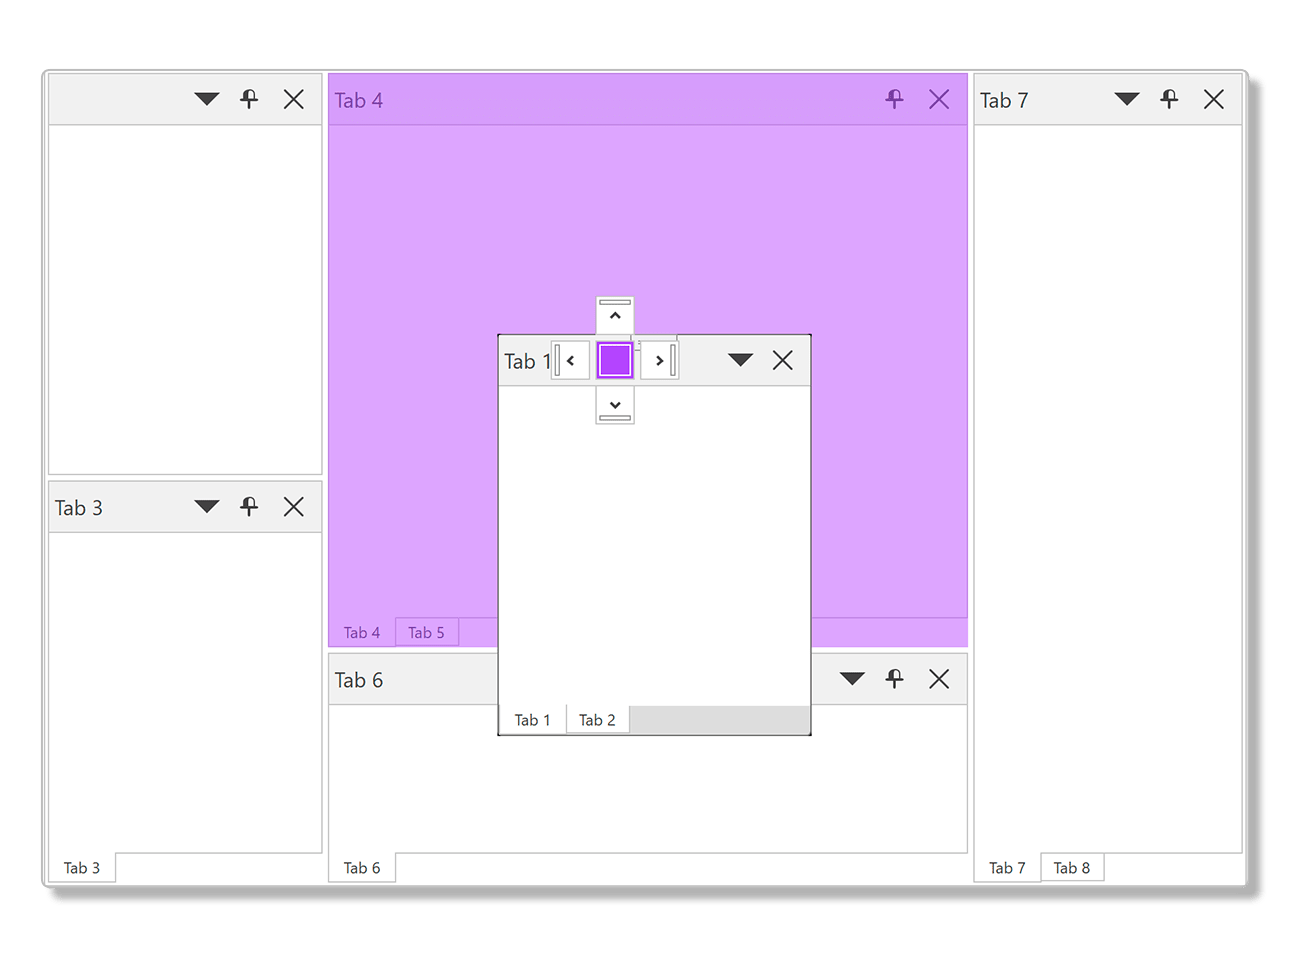Viewport: 1290px width, 957px height.
Task: Open the Tab 3 panel dropdown menu
Action: tap(205, 507)
